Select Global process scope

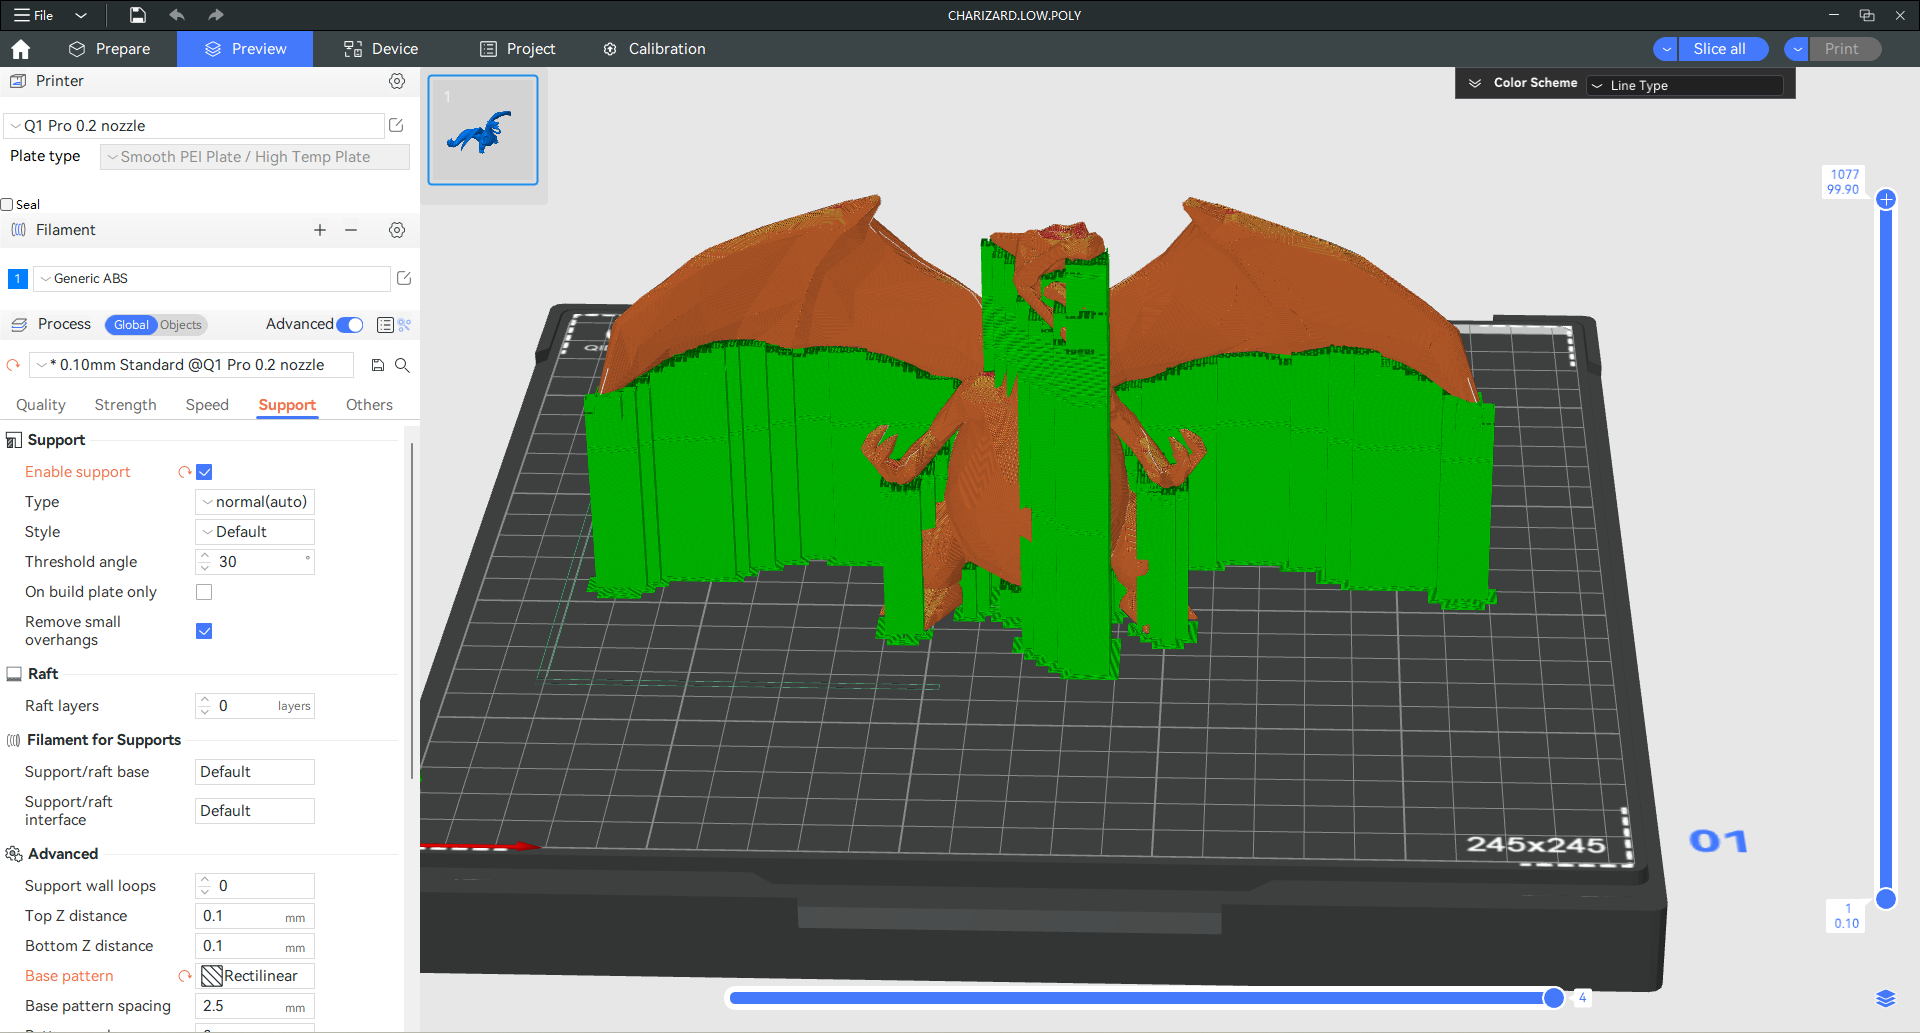(x=131, y=325)
